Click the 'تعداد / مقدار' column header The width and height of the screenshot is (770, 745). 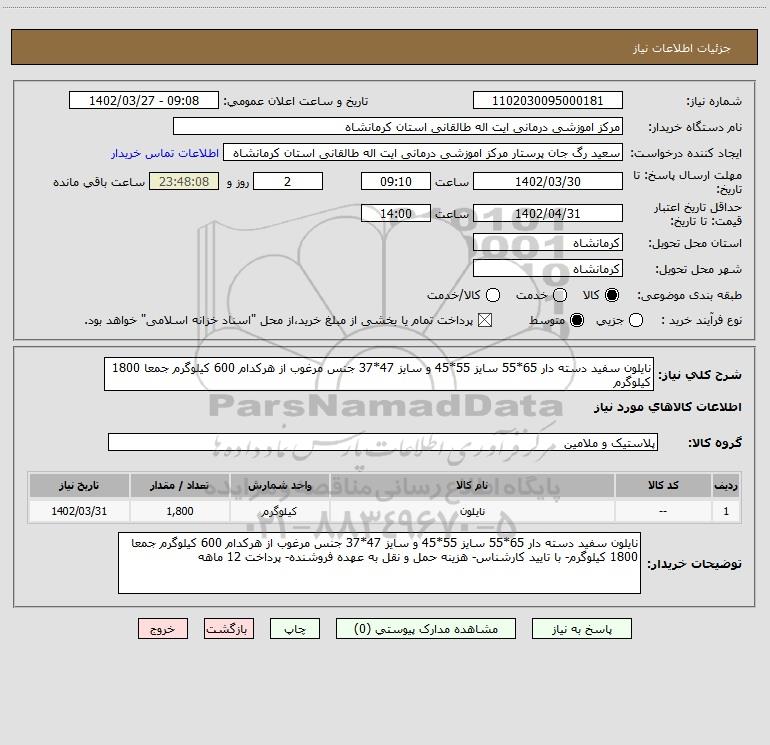click(x=180, y=485)
